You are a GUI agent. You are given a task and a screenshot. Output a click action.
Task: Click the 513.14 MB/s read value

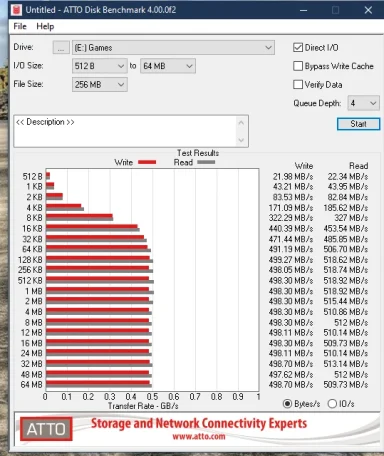coord(346,364)
